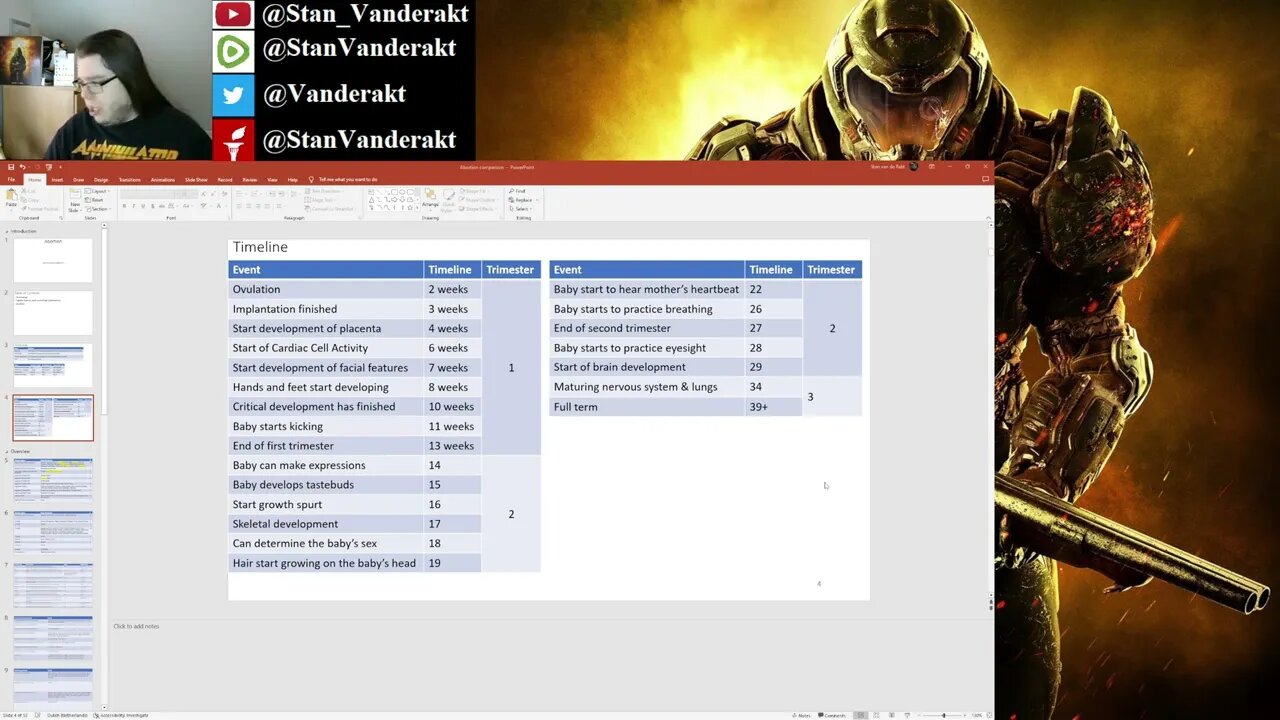
Task: Open the File tab
Action: tap(11, 180)
